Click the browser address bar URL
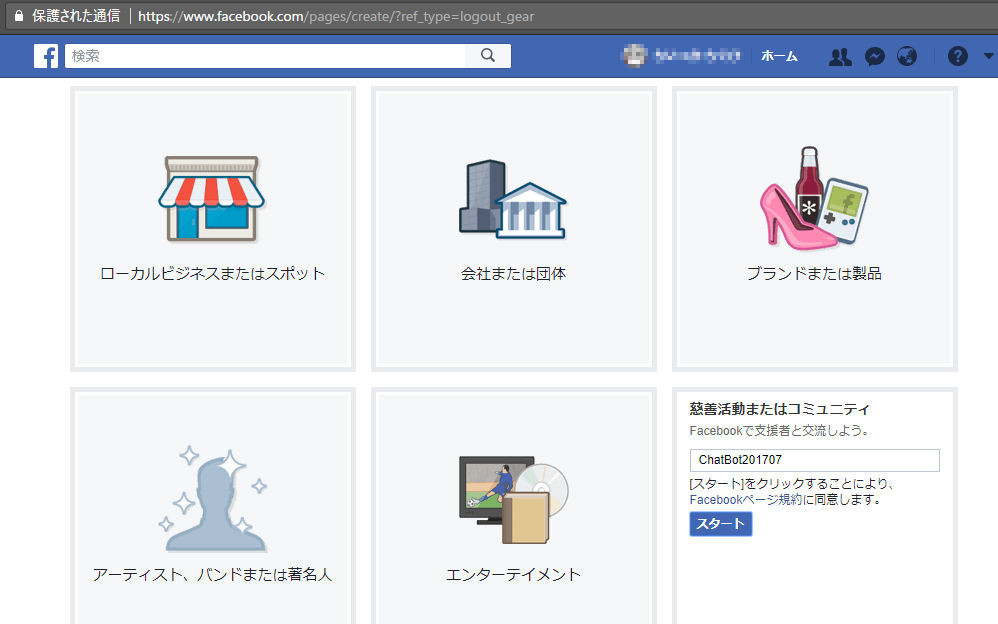Screen dimensions: 998x624 click(x=336, y=17)
